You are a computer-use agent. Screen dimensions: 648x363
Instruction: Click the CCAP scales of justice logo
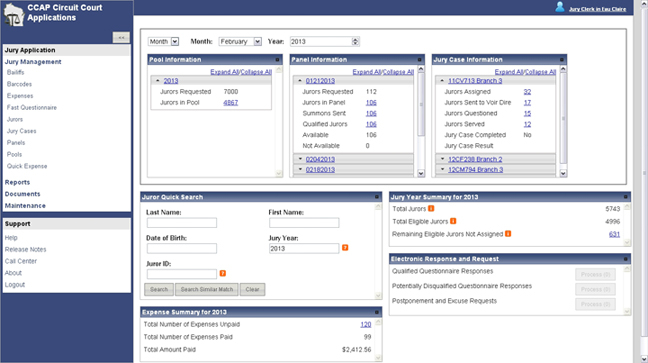coord(14,15)
